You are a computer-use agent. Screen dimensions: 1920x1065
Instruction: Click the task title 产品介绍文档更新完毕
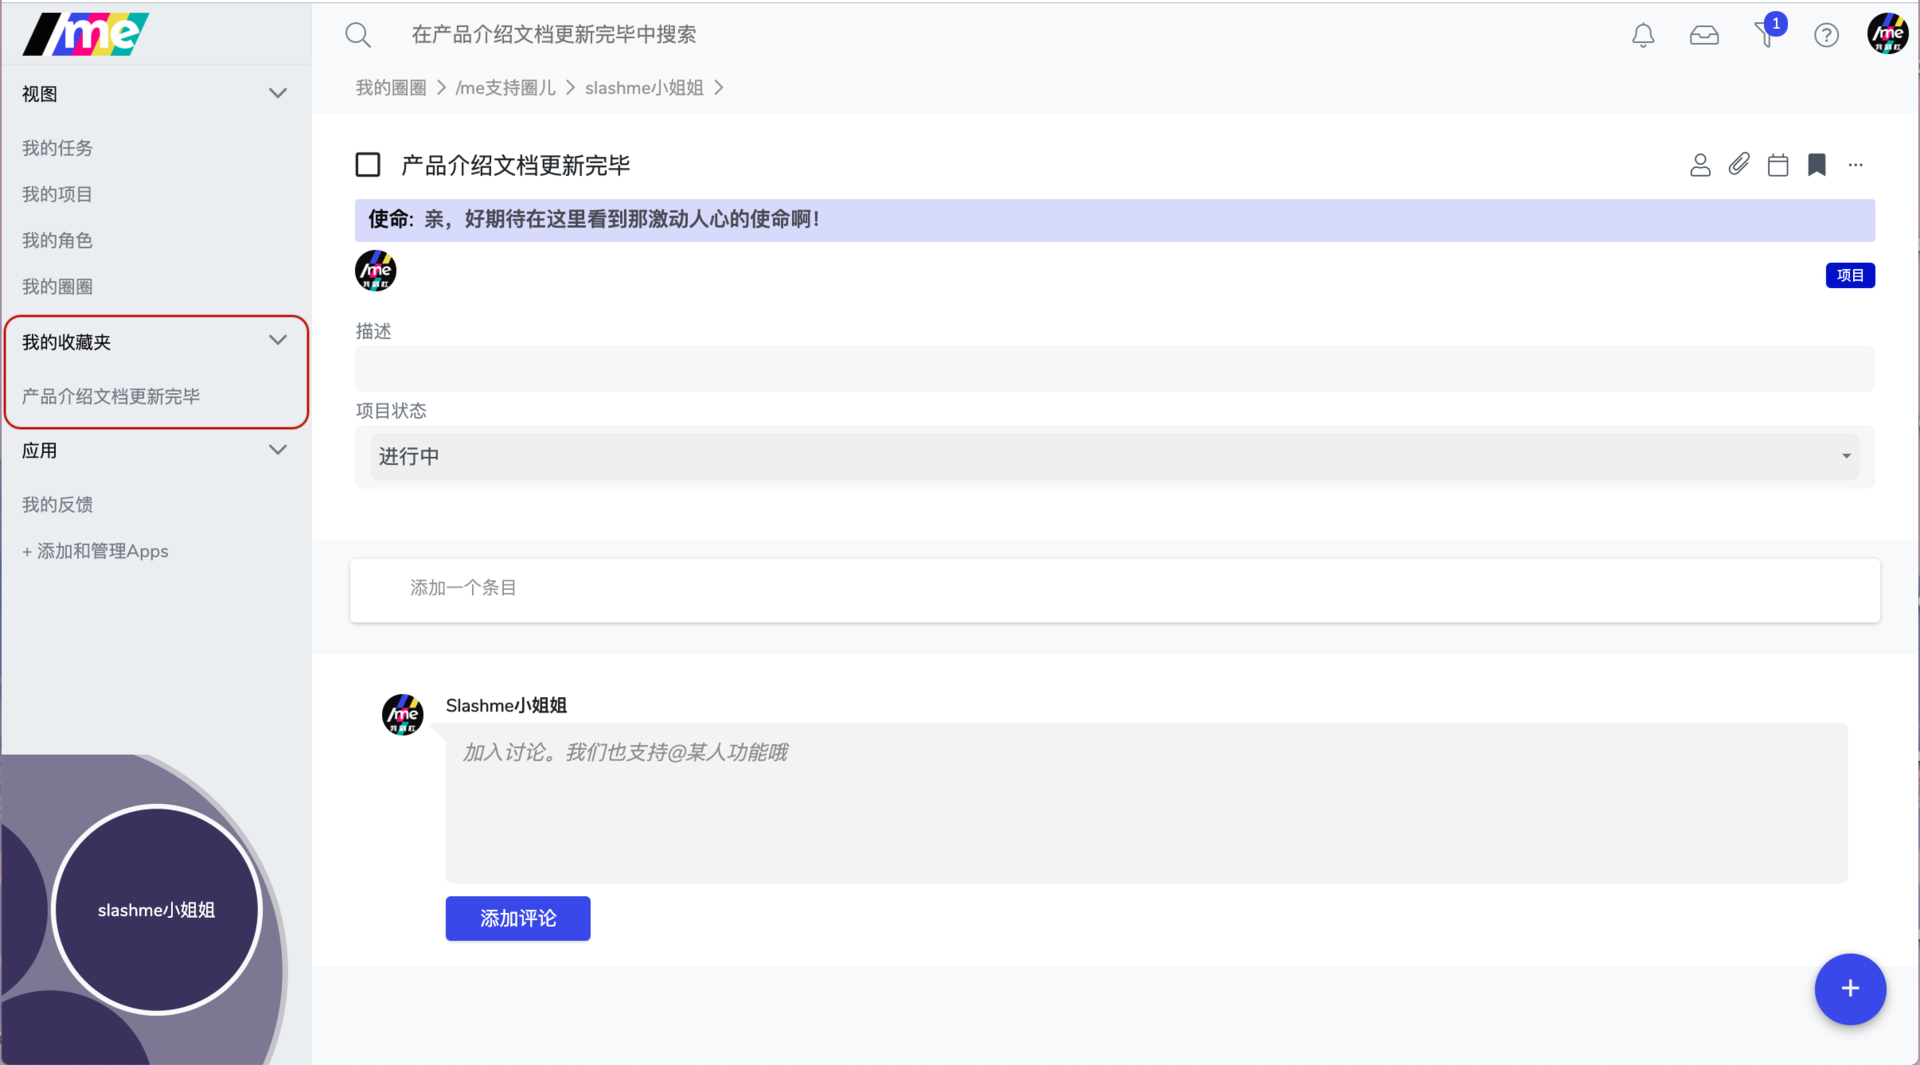click(x=516, y=165)
